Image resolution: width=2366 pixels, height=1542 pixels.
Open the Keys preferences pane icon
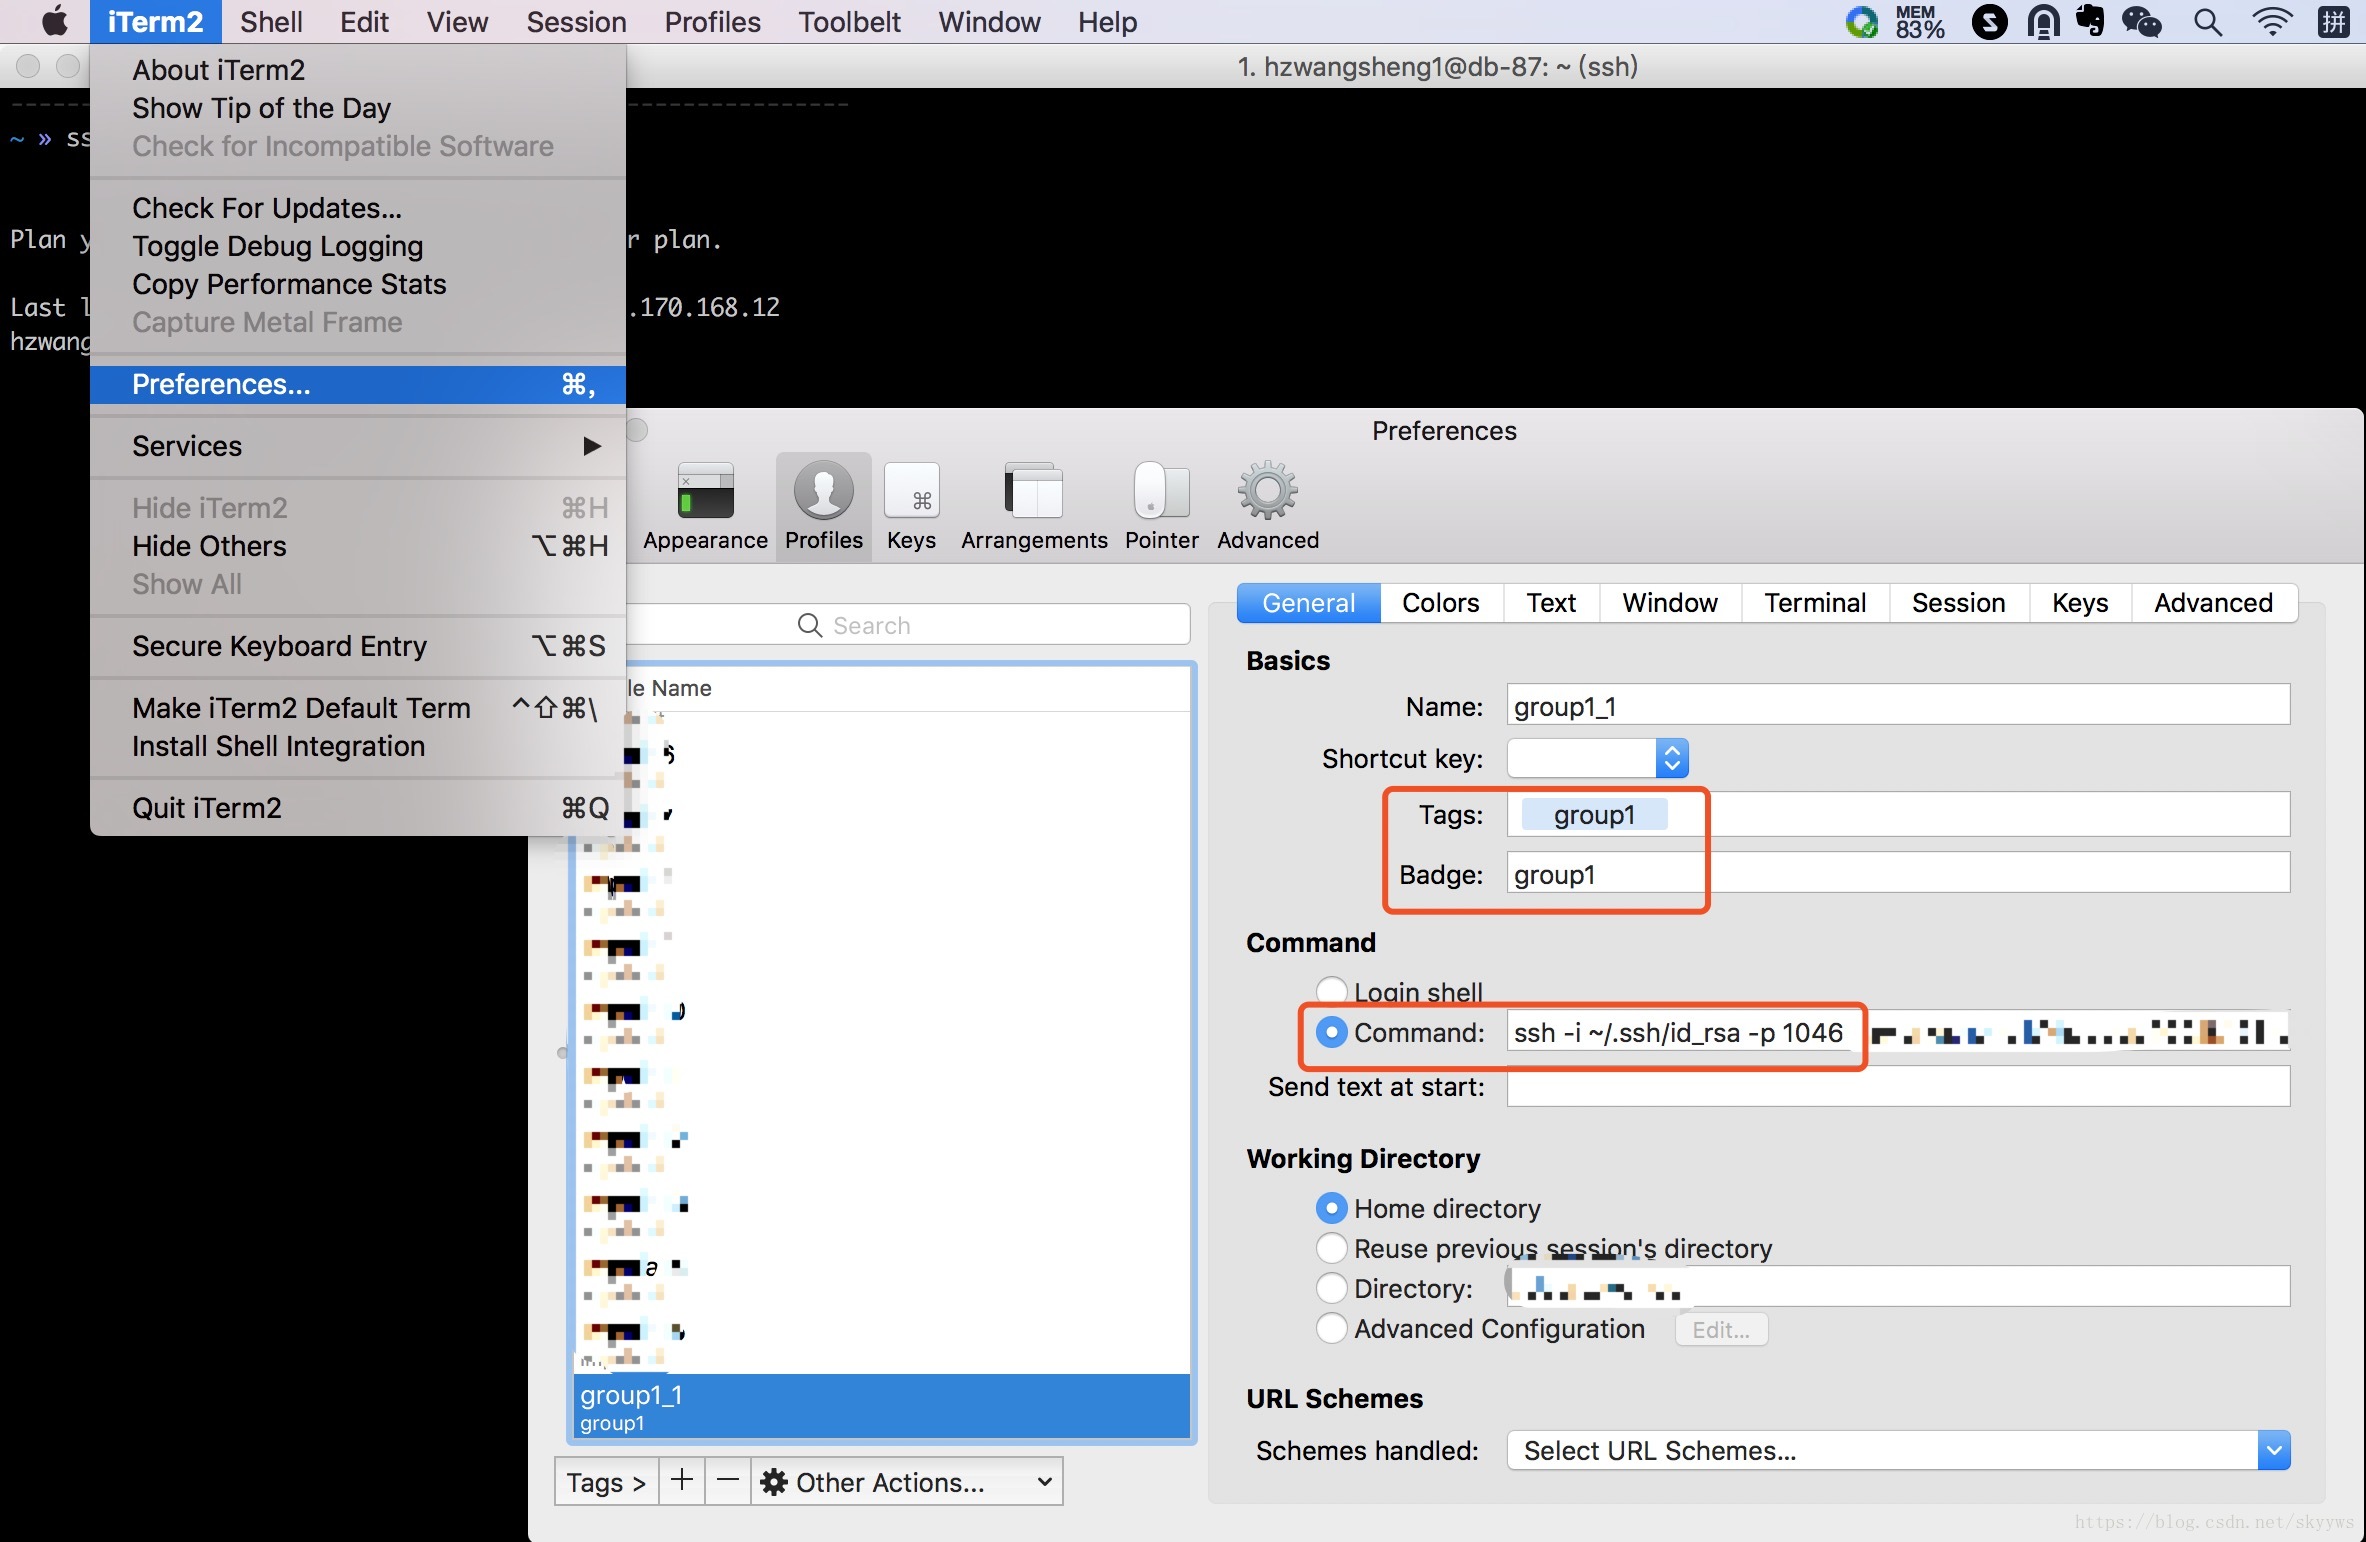911,506
